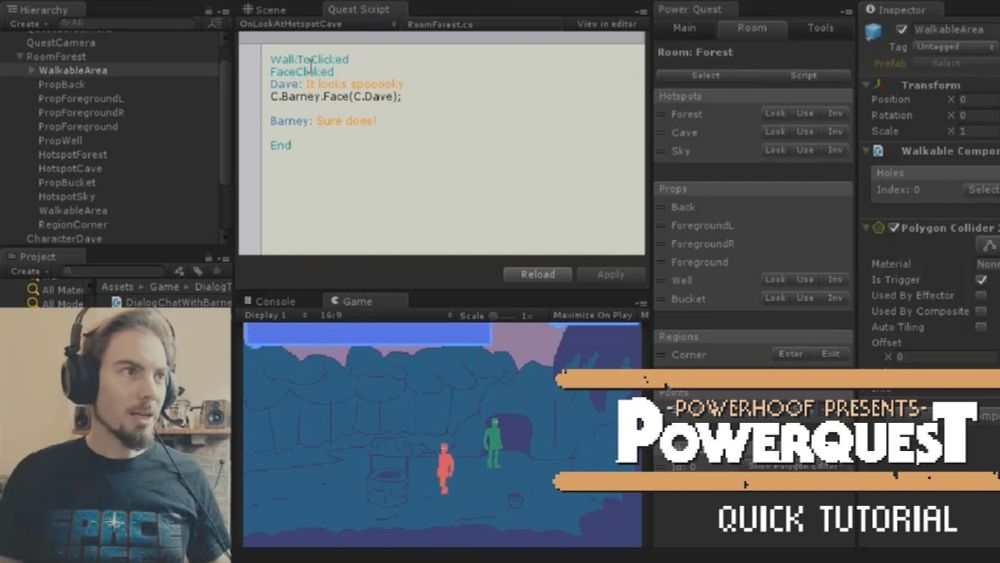The height and width of the screenshot is (563, 1000).
Task: Click the blue cube GameObject icon in Inspector
Action: (x=873, y=32)
